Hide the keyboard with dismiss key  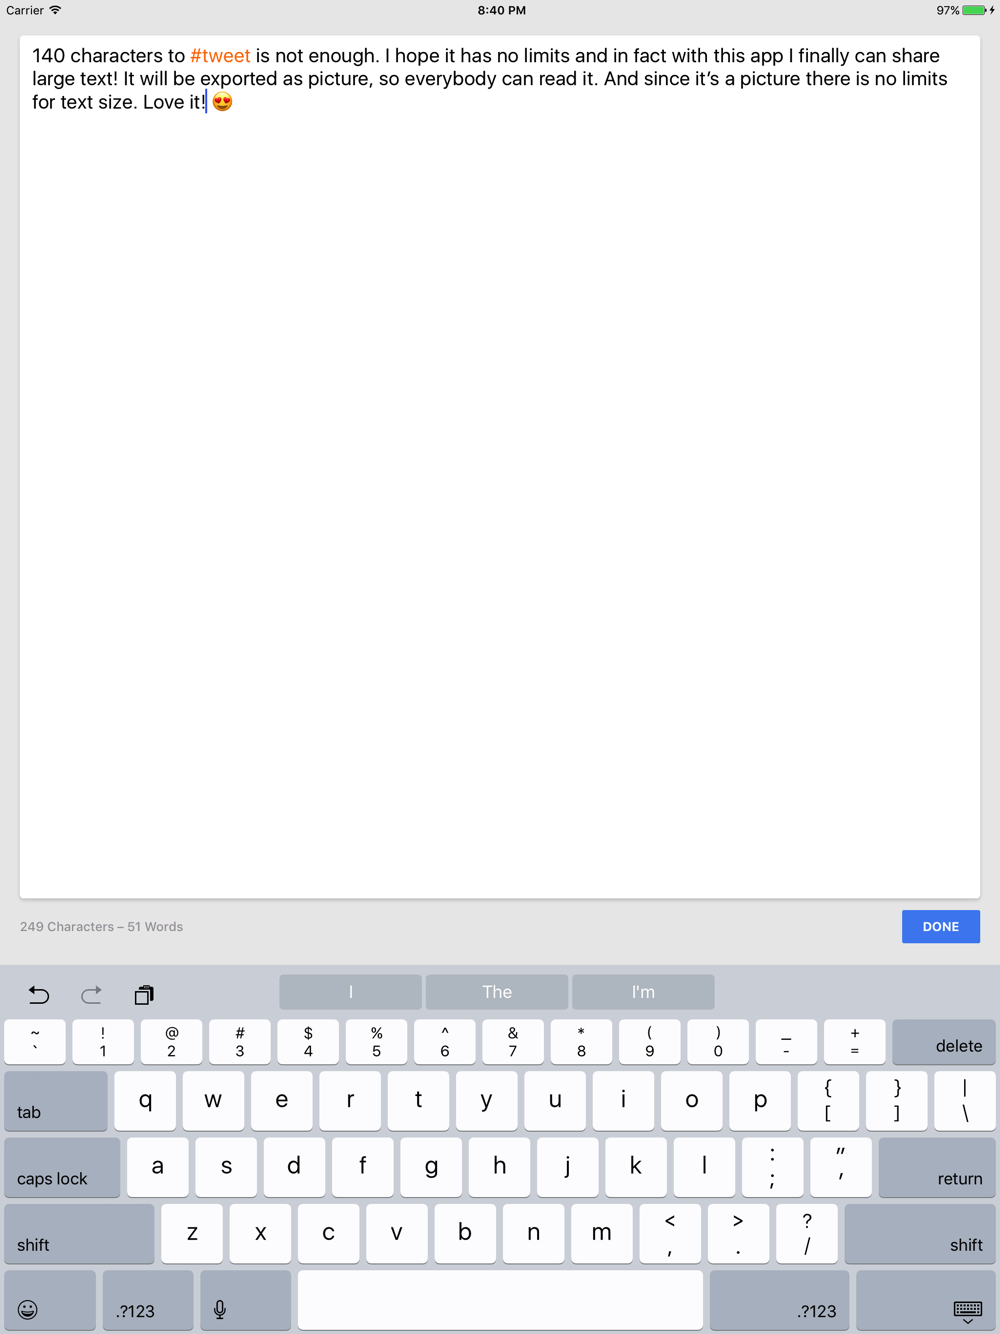tap(926, 1301)
